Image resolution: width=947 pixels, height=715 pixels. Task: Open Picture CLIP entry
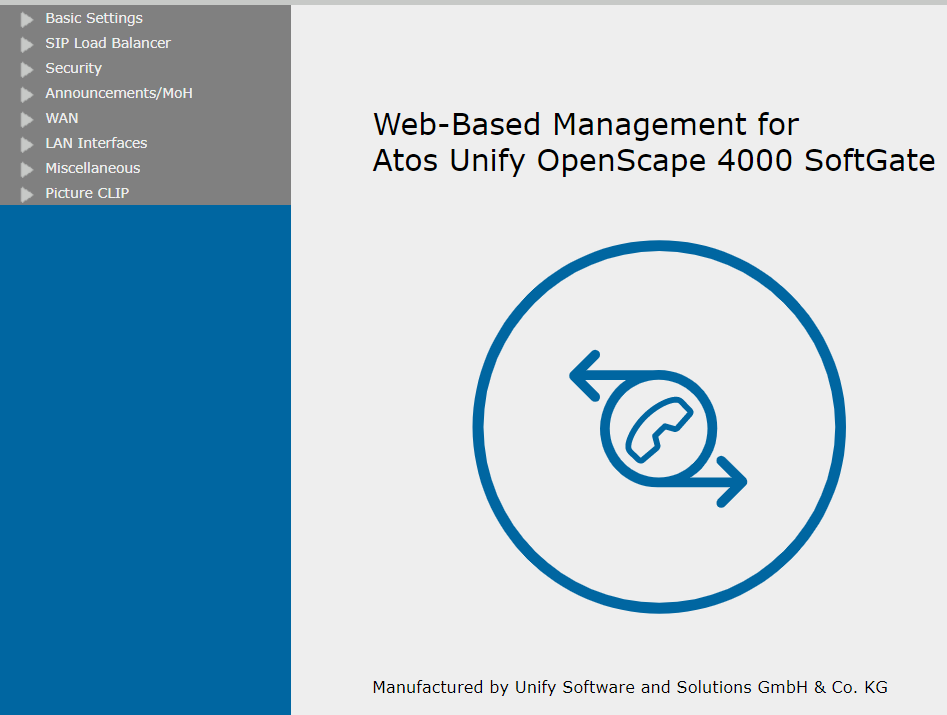tap(87, 193)
